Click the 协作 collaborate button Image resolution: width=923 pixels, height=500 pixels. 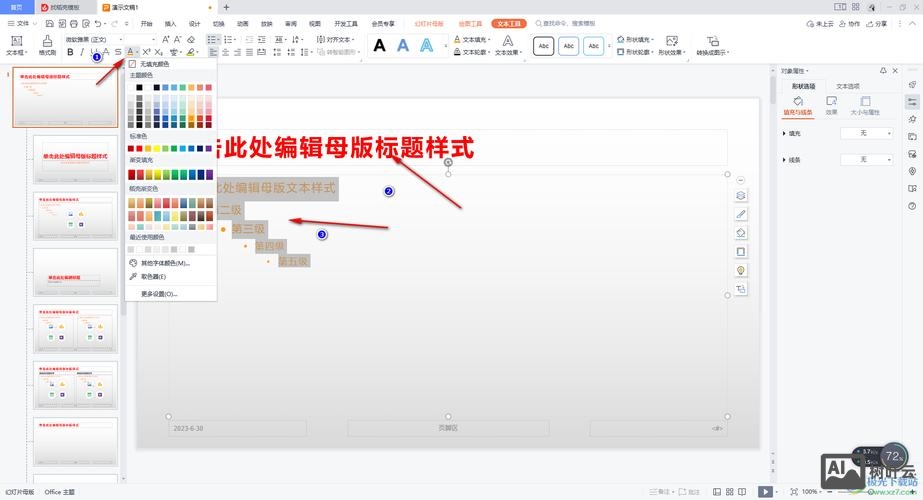tap(849, 24)
